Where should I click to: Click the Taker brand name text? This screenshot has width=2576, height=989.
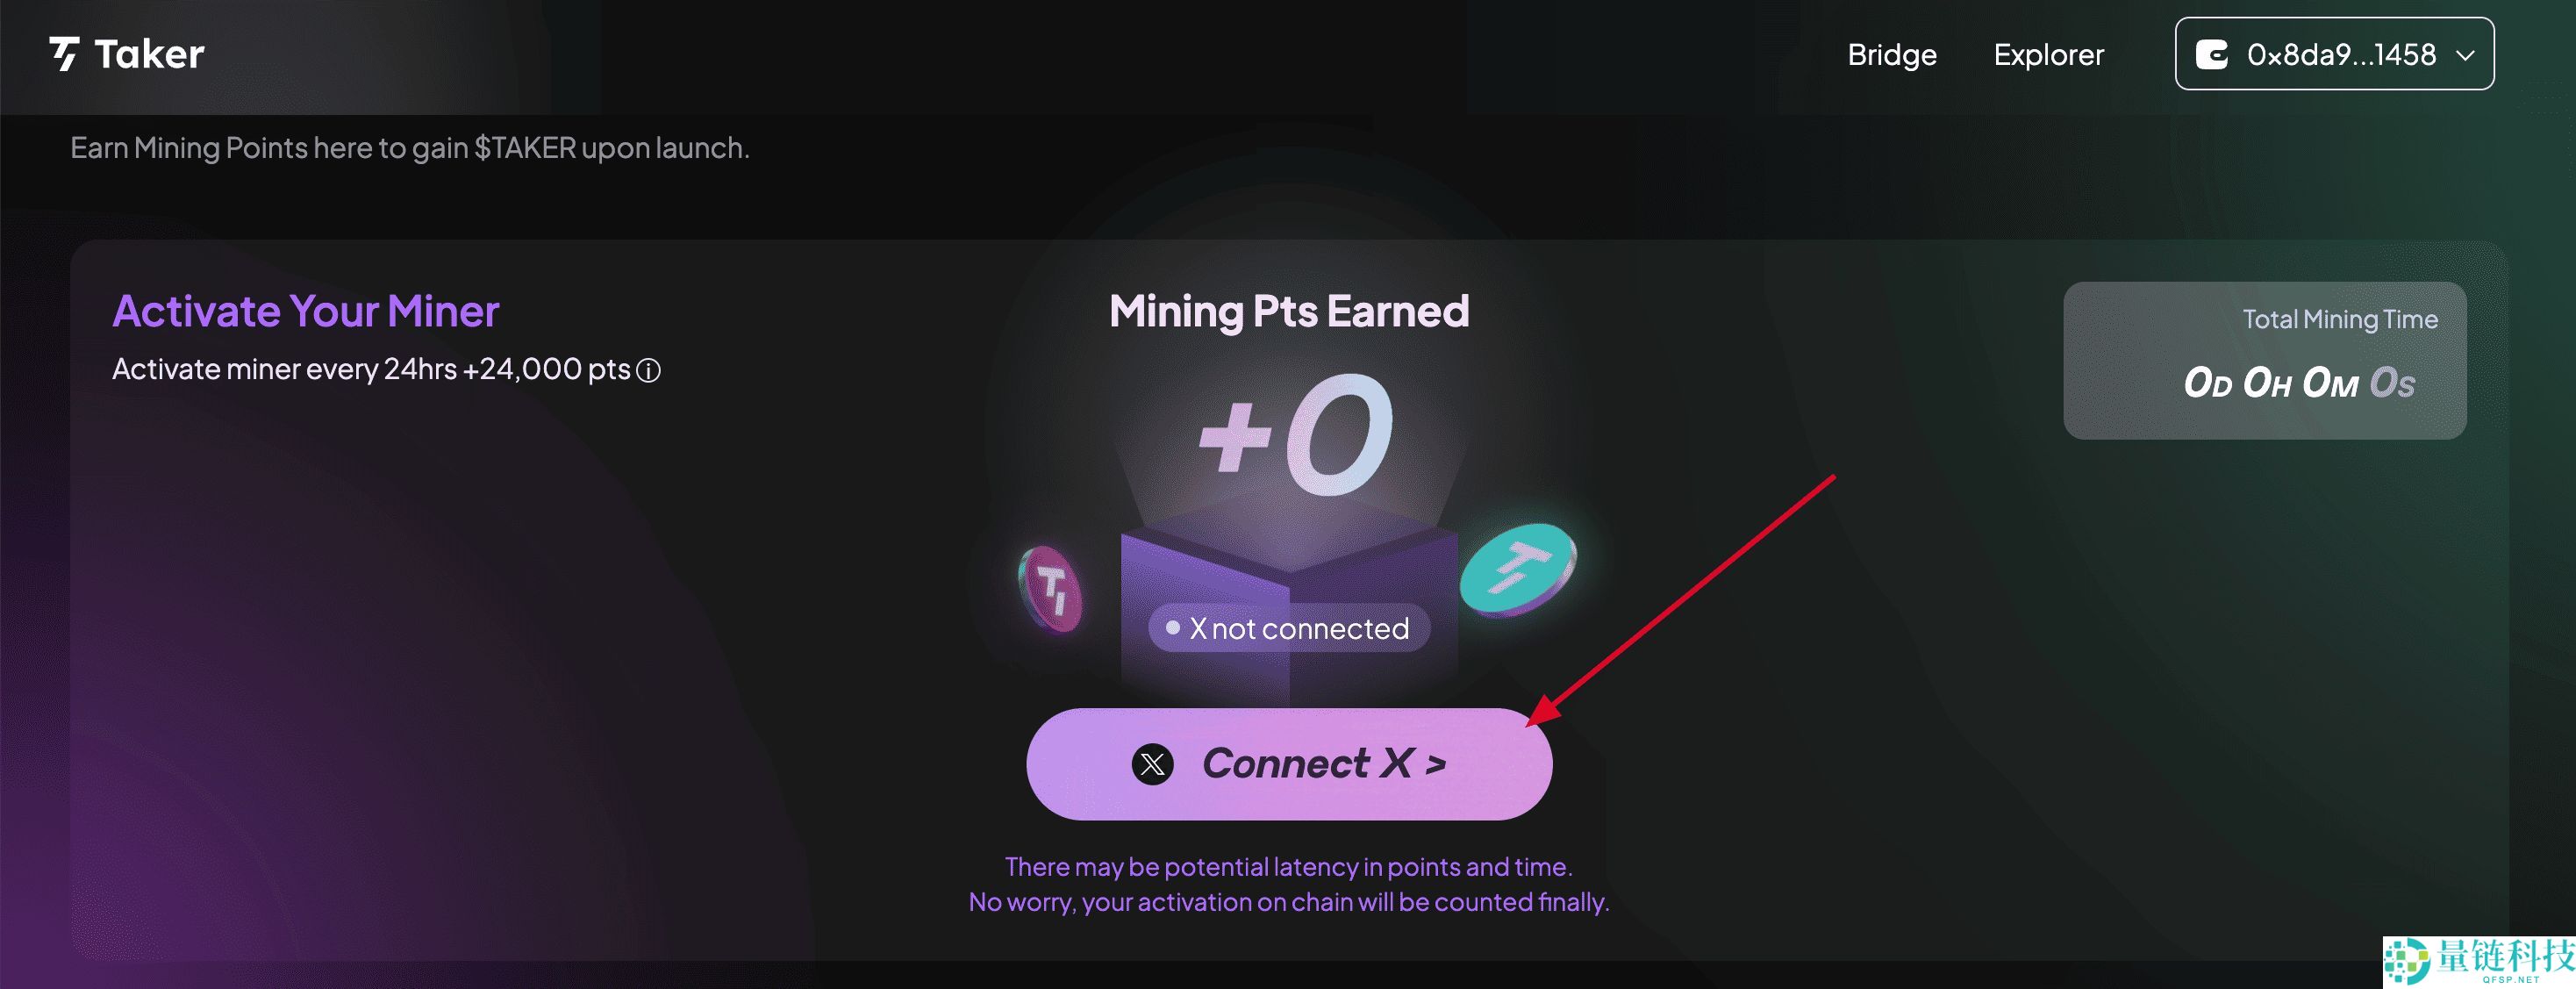pos(149,54)
